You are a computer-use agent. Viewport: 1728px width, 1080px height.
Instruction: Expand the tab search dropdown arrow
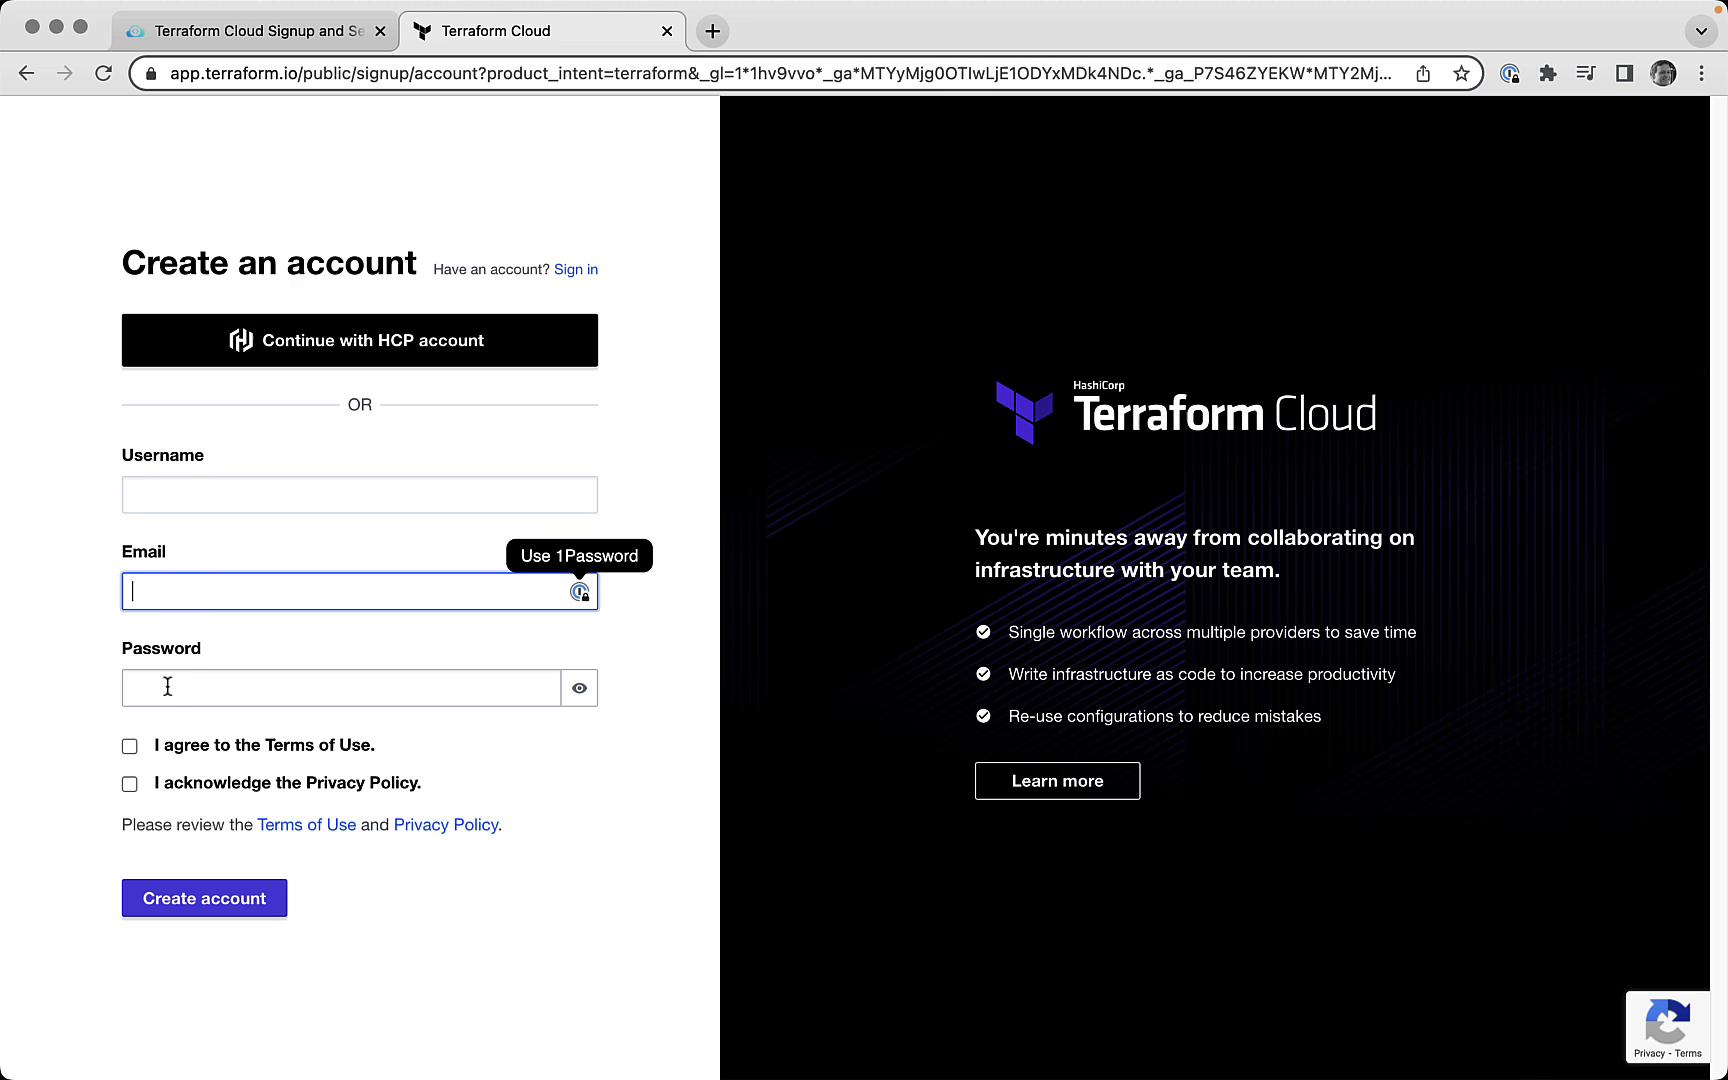(1701, 31)
